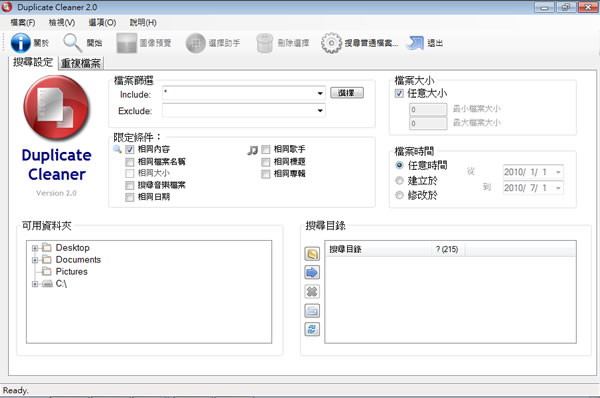Click the fourth icon button beside 搜尋目錄 list

312,311
